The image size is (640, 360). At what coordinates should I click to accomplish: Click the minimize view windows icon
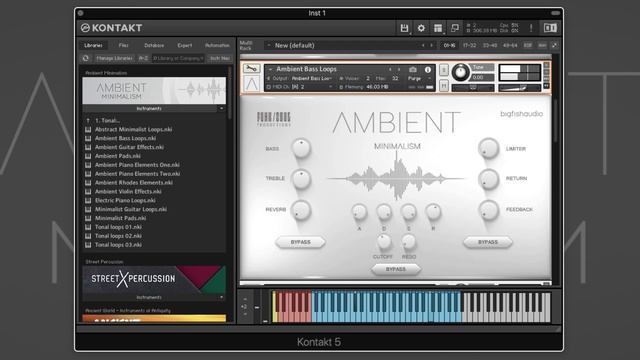[454, 28]
